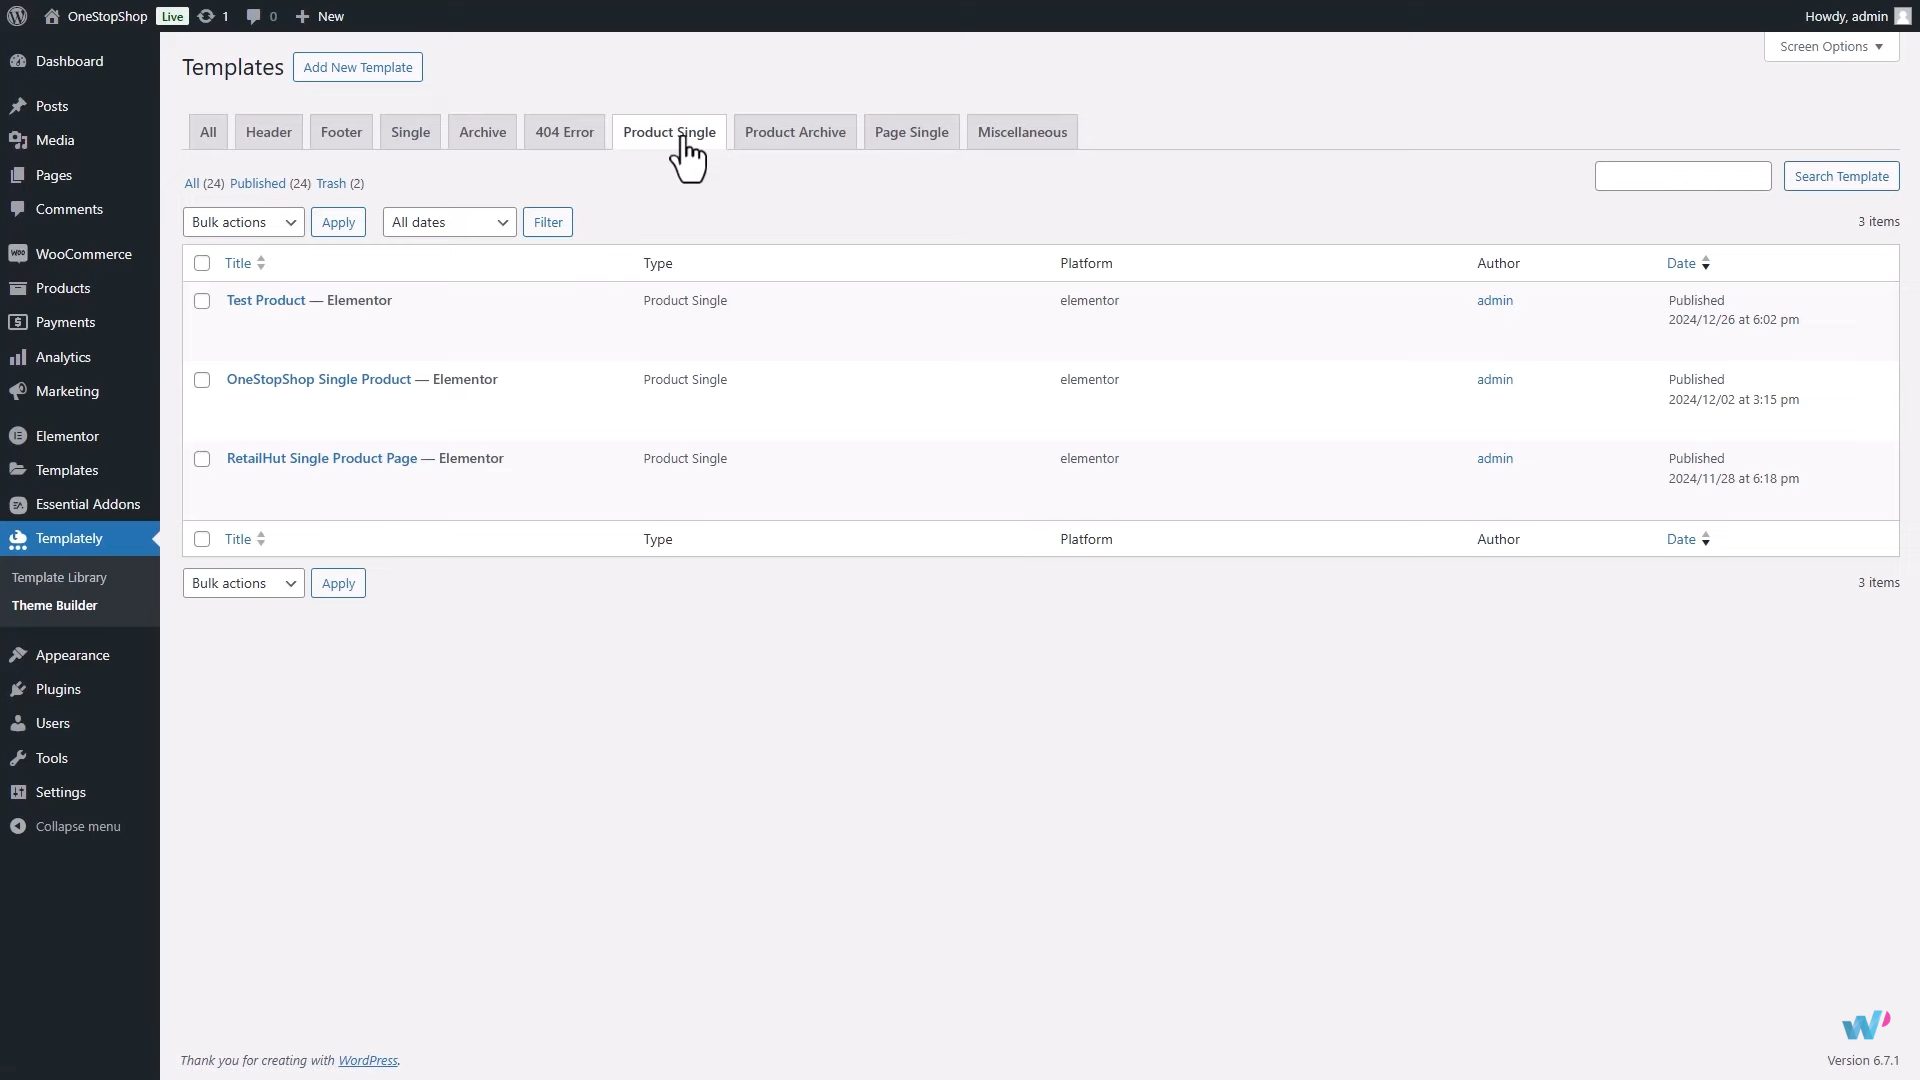
Task: Open the All dates filter dropdown
Action: click(x=448, y=221)
